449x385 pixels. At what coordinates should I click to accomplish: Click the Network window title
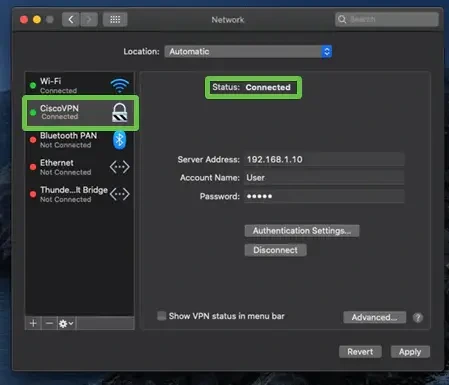point(228,20)
